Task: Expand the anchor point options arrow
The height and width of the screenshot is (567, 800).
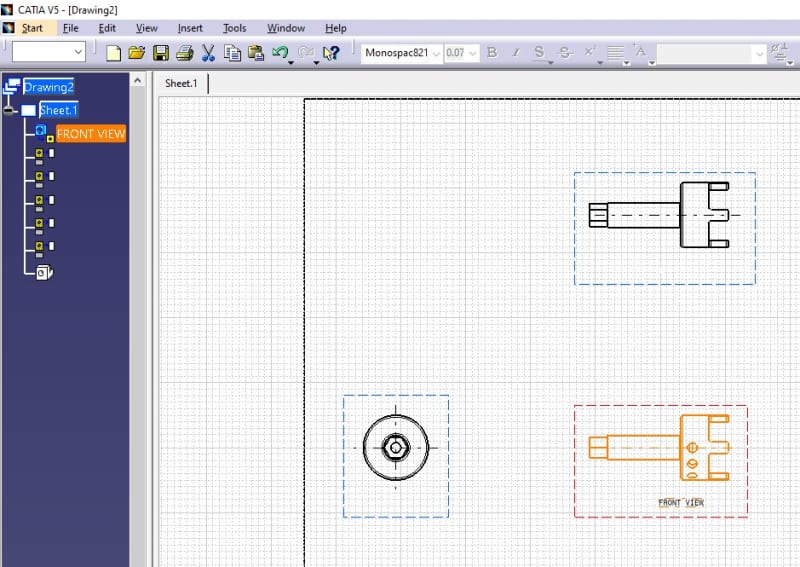Action: point(652,64)
